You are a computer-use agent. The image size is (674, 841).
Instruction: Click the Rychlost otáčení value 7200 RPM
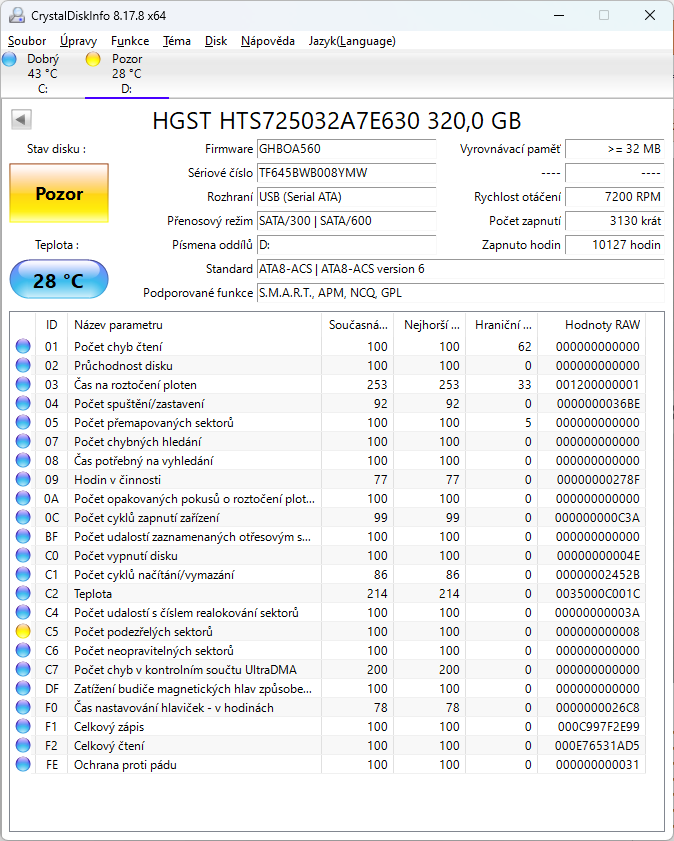pyautogui.click(x=615, y=197)
